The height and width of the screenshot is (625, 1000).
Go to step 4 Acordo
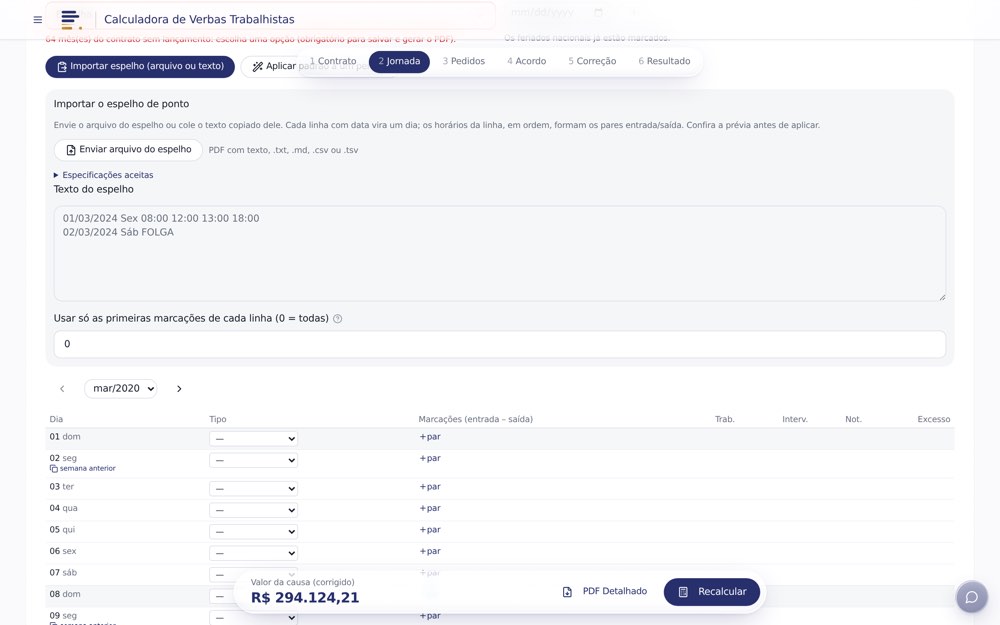pyautogui.click(x=527, y=61)
